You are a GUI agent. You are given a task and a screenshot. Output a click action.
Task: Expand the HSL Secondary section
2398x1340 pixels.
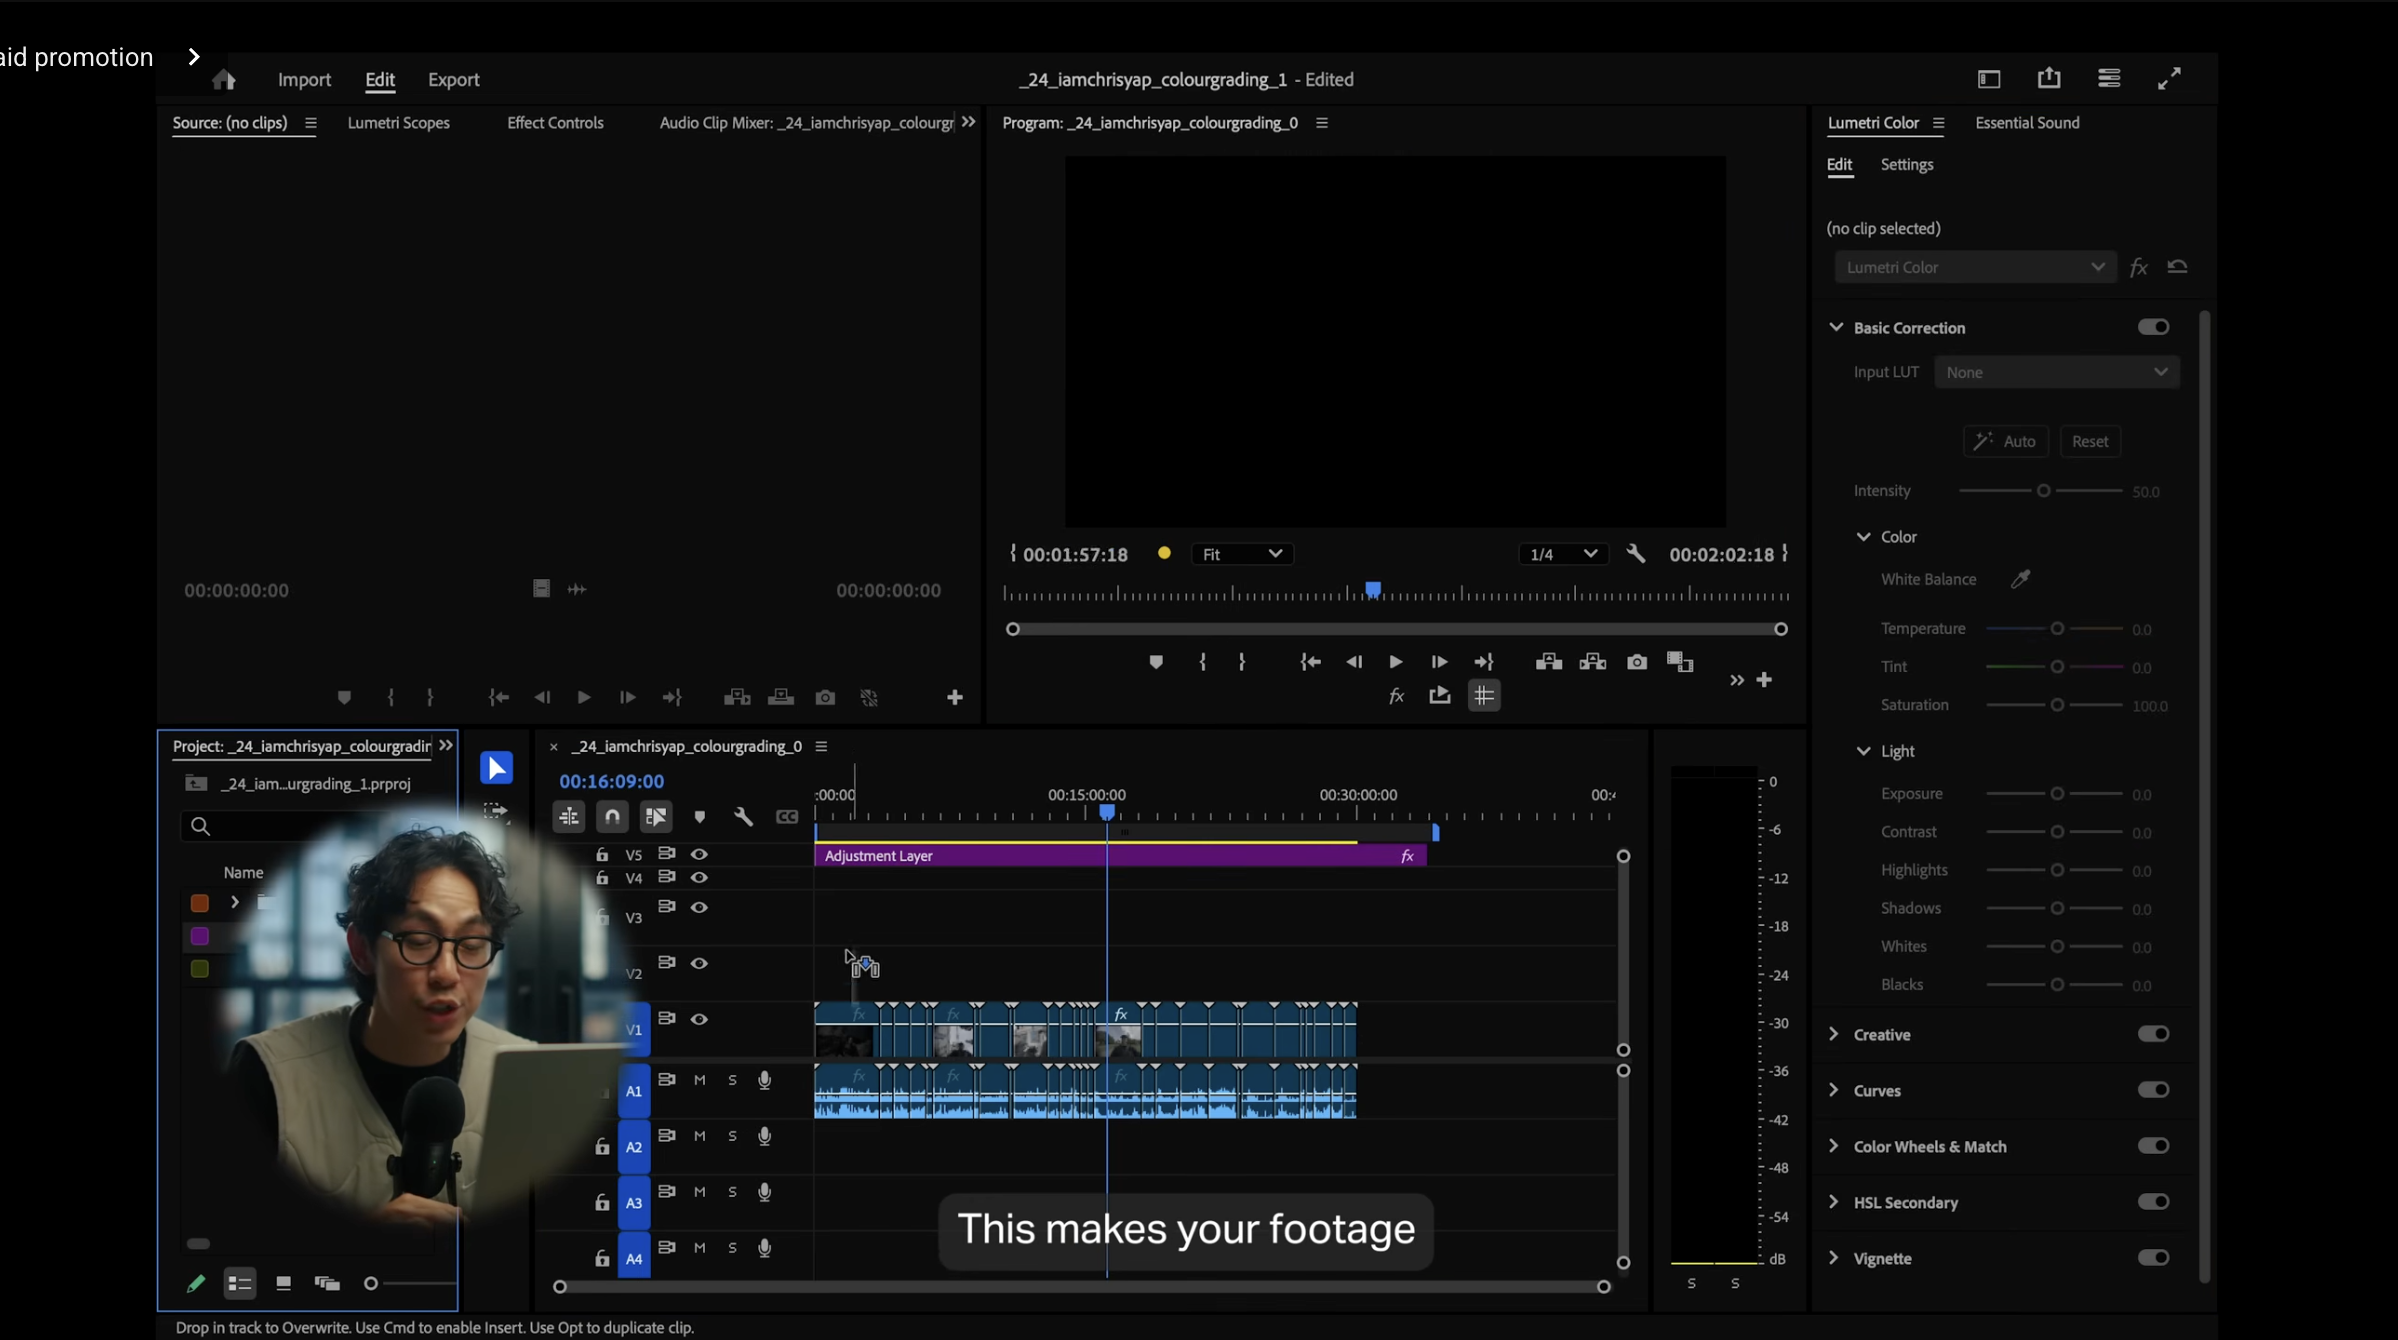coord(1834,1202)
